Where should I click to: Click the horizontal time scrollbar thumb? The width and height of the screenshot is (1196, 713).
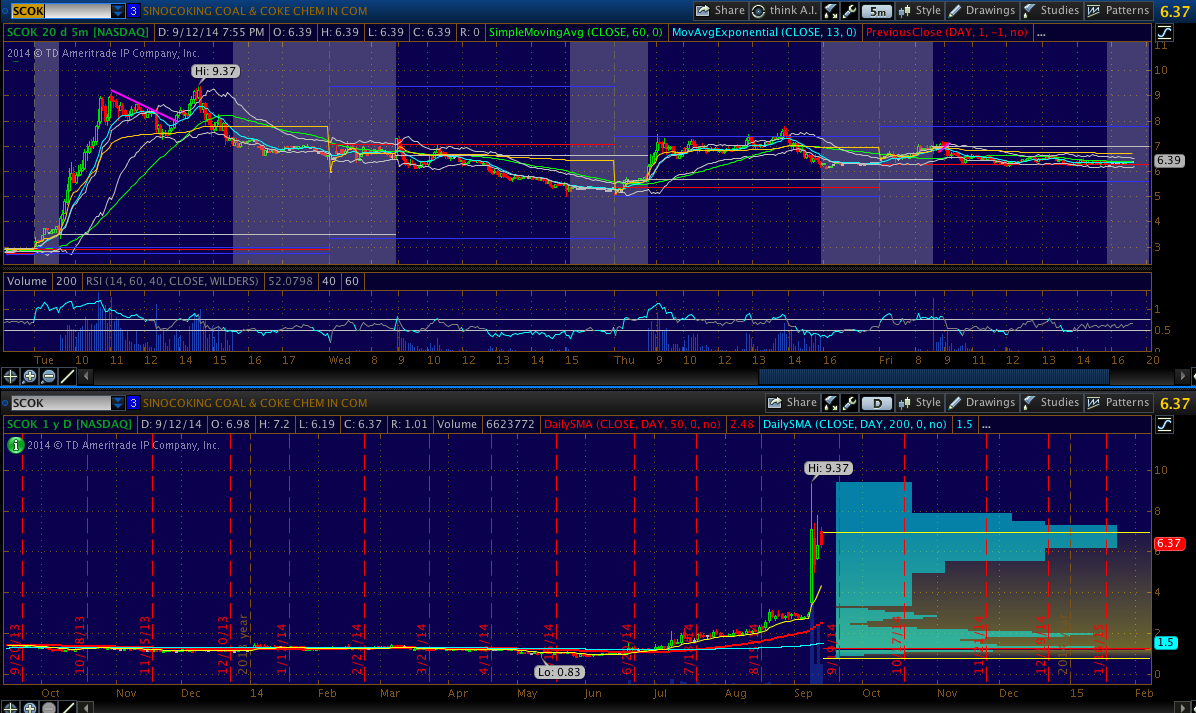(934, 376)
